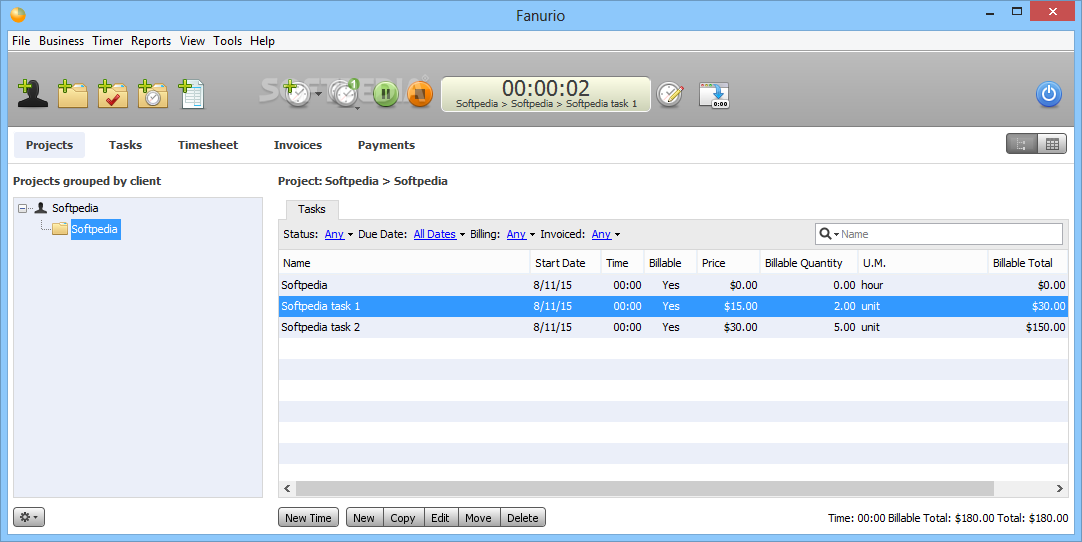
Task: Switch to the Timesheet section
Action: pyautogui.click(x=208, y=145)
